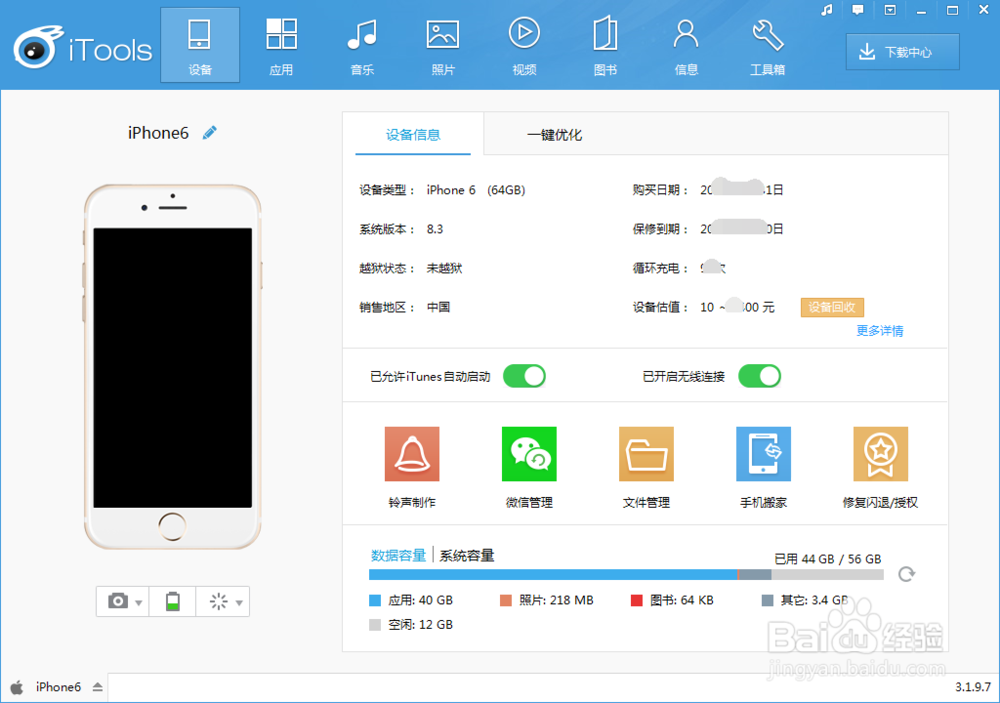Click the music note icon in title bar
1000x703 pixels.
click(827, 10)
